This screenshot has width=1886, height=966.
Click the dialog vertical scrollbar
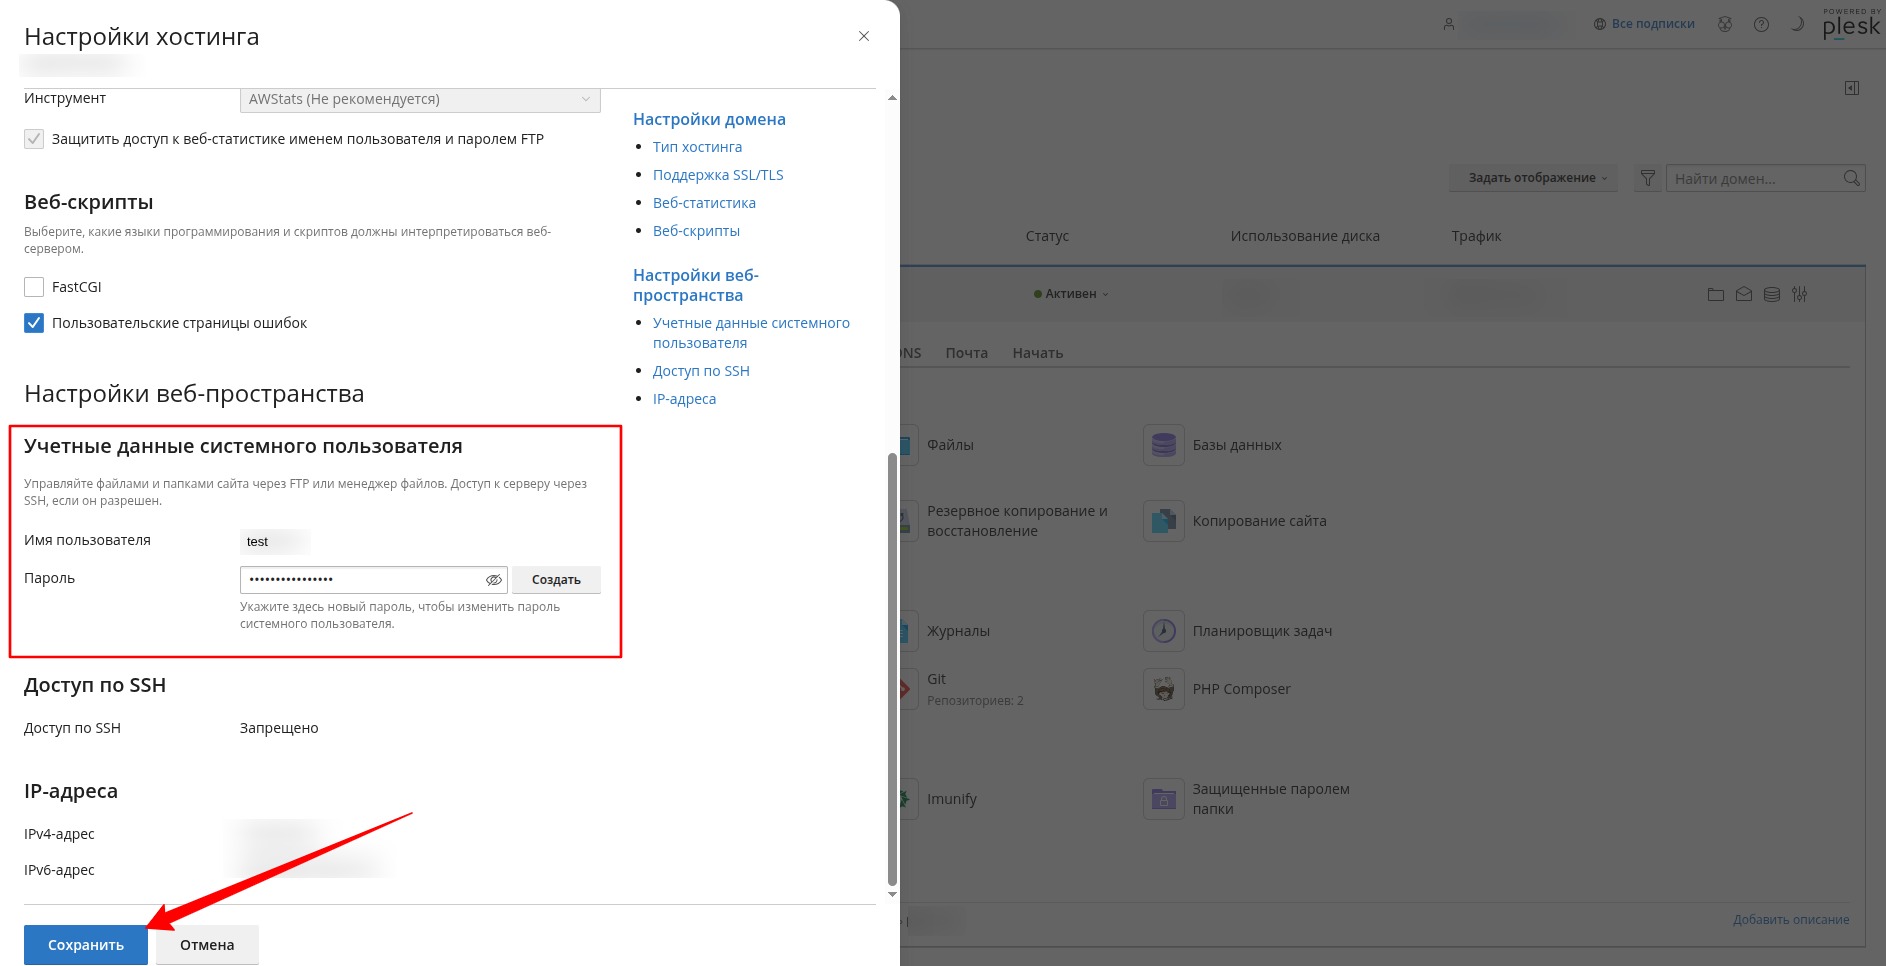(892, 670)
